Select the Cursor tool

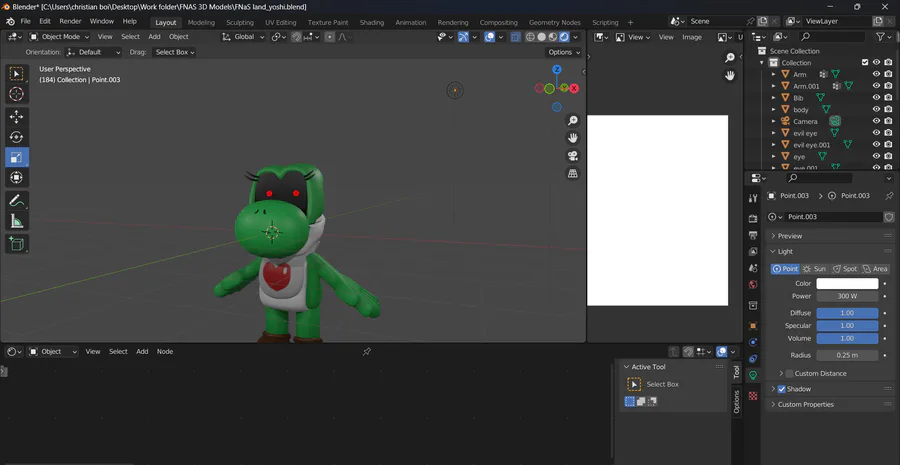[17, 94]
